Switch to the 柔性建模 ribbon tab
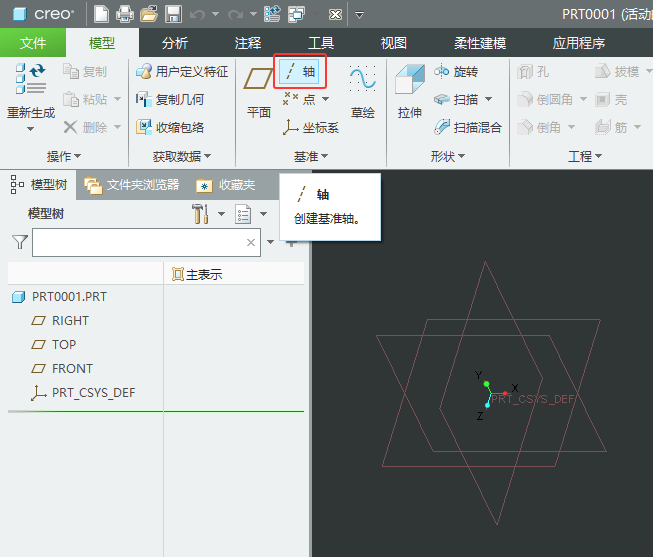Screen dimensions: 653x557 coord(480,43)
